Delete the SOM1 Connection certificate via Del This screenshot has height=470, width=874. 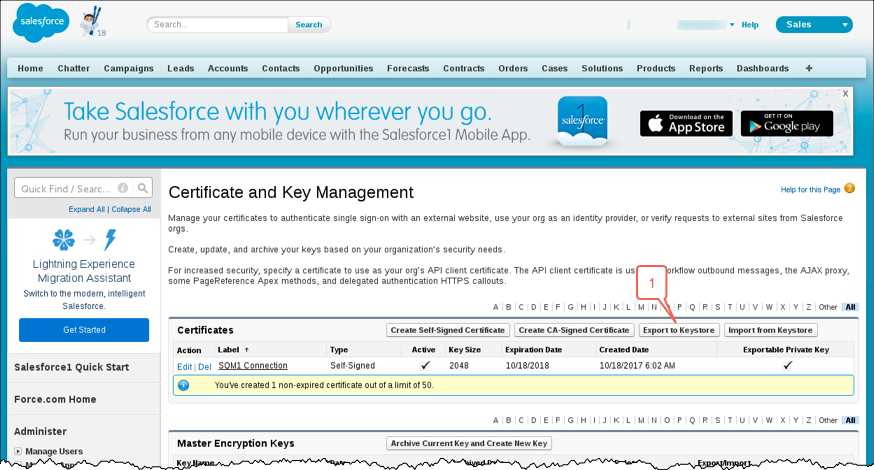coord(205,367)
